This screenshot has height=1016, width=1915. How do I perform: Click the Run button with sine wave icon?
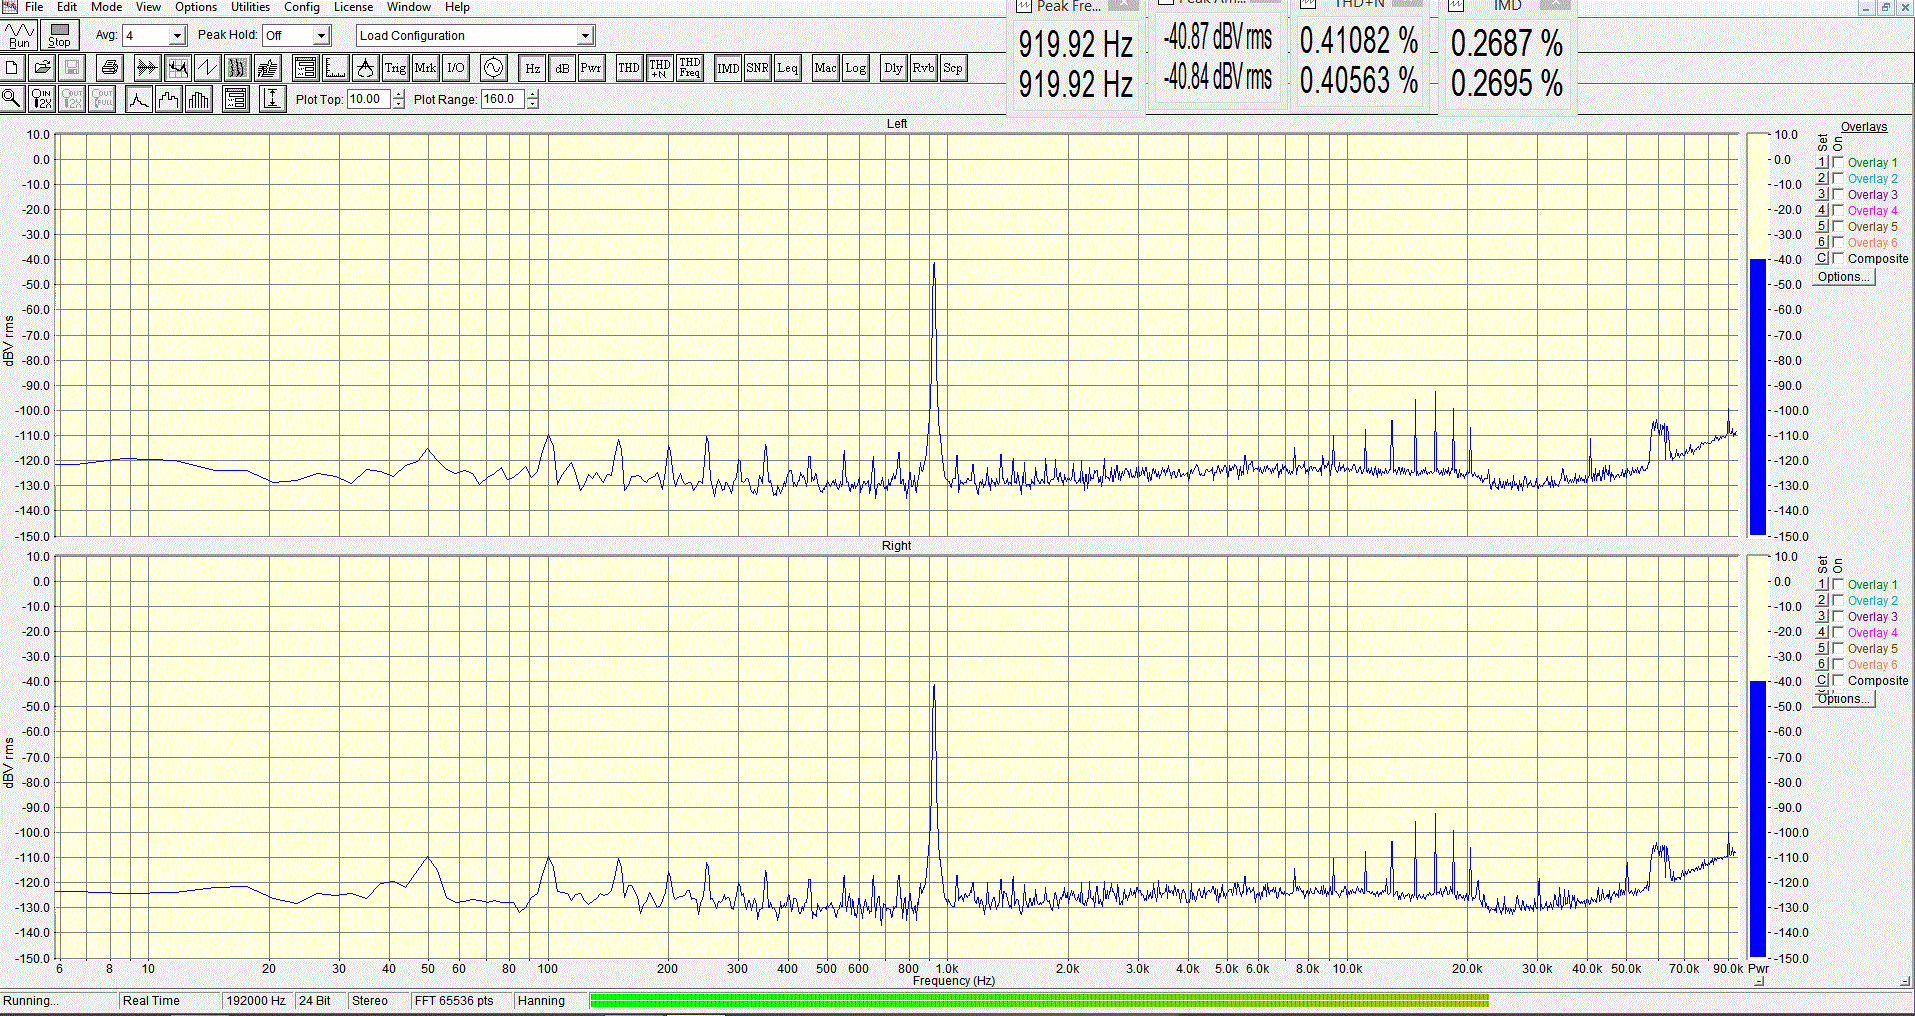20,35
